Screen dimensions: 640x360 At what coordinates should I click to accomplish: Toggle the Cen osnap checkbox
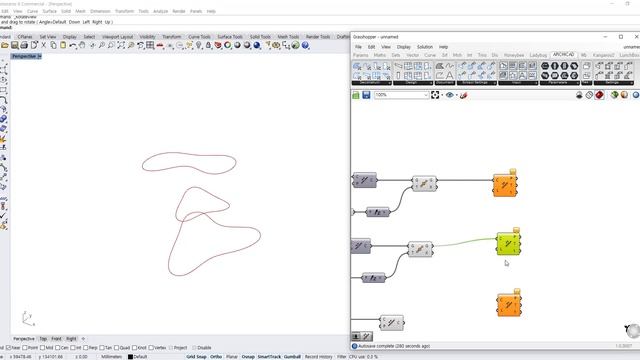(58, 348)
